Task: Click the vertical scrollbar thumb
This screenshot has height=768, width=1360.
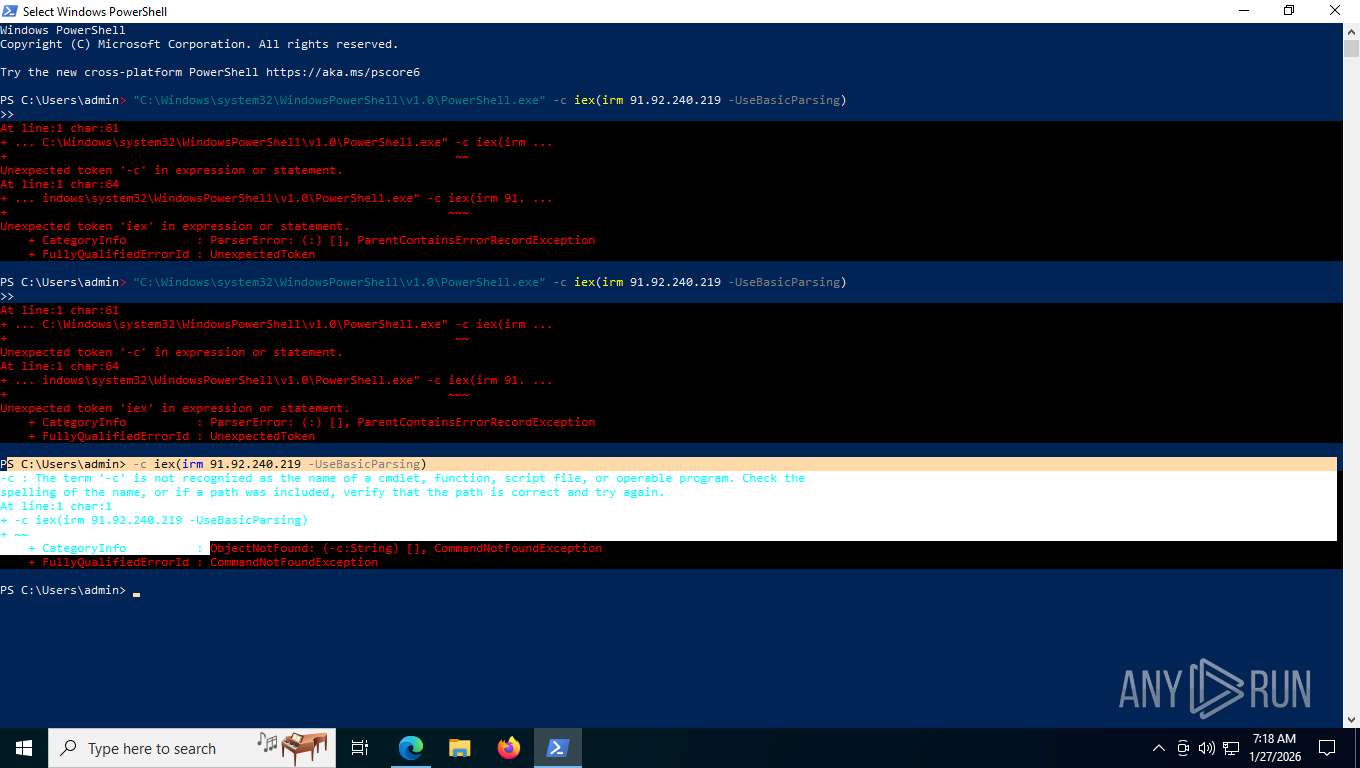Action: [1351, 49]
